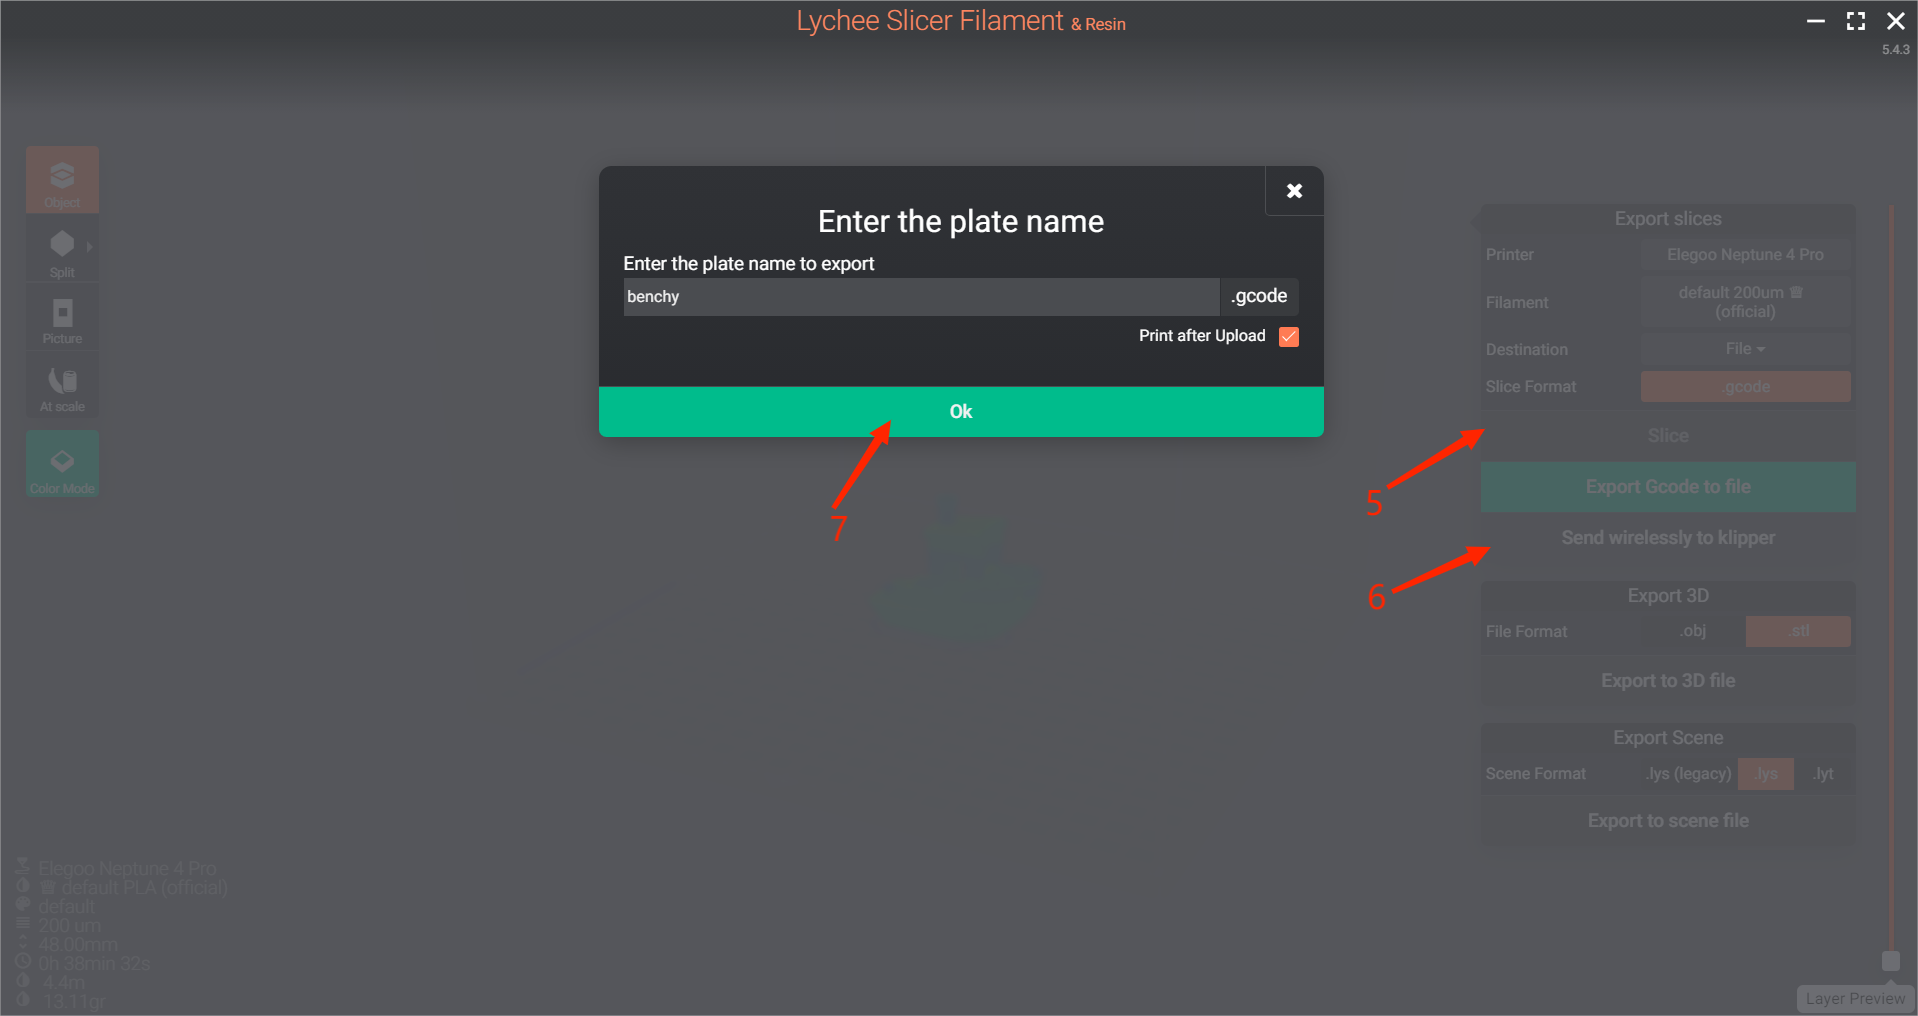This screenshot has width=1918, height=1016.
Task: Click trash icon beside default 200um
Action: pos(1796,292)
